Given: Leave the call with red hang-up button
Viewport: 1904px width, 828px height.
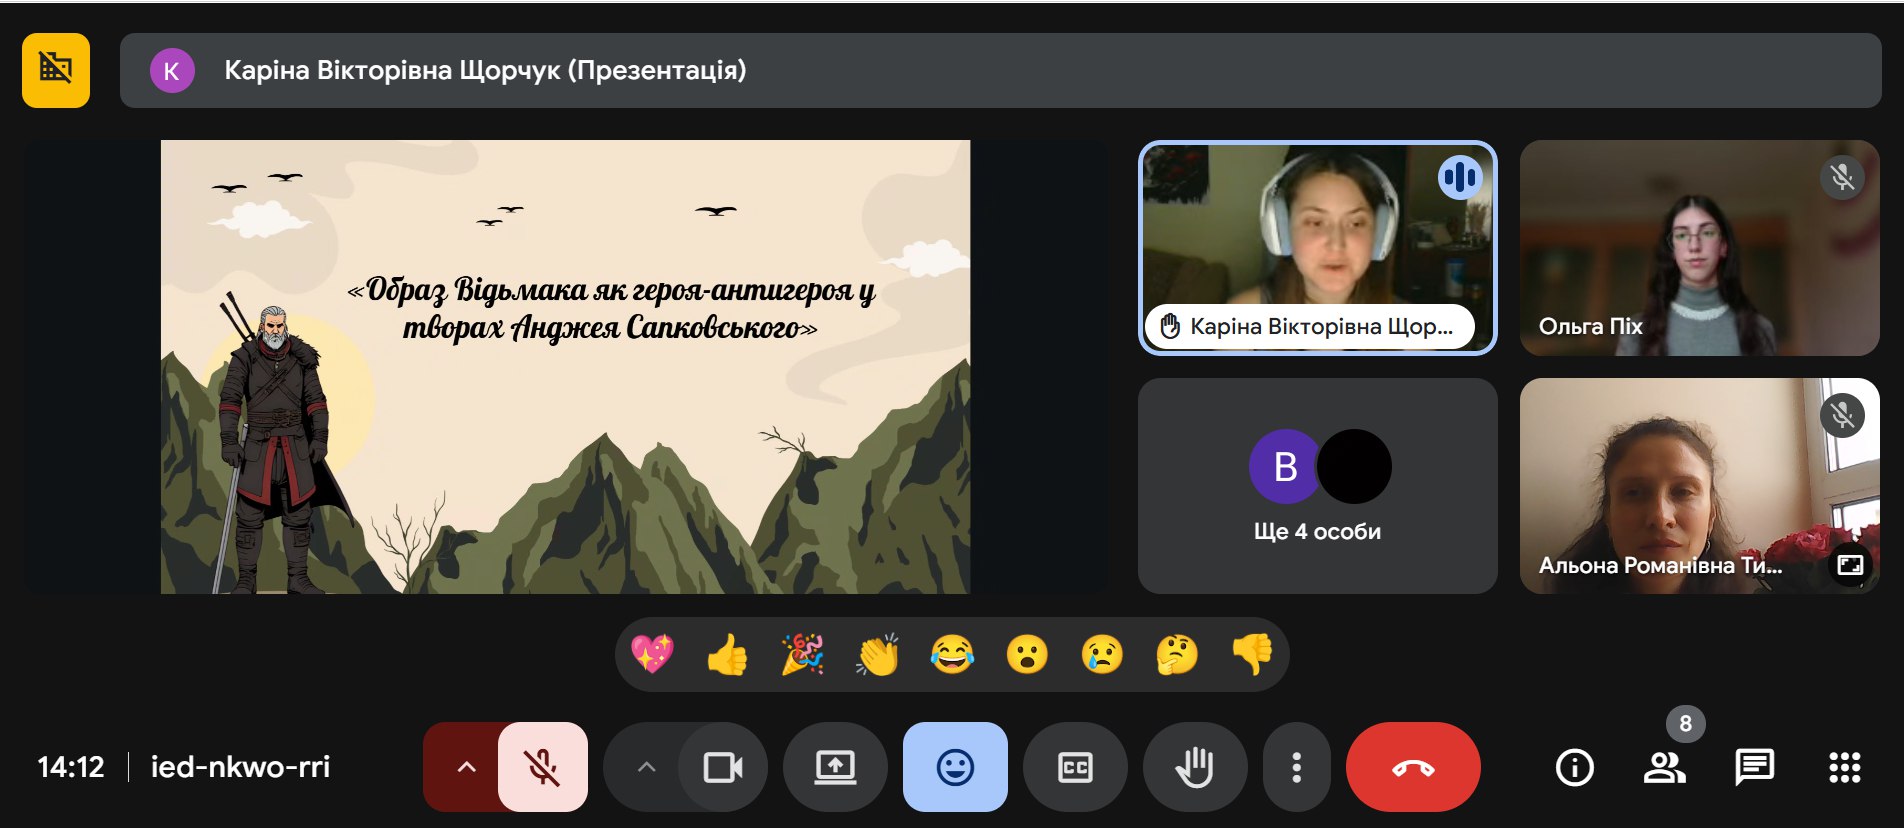Looking at the screenshot, I should pyautogui.click(x=1413, y=767).
